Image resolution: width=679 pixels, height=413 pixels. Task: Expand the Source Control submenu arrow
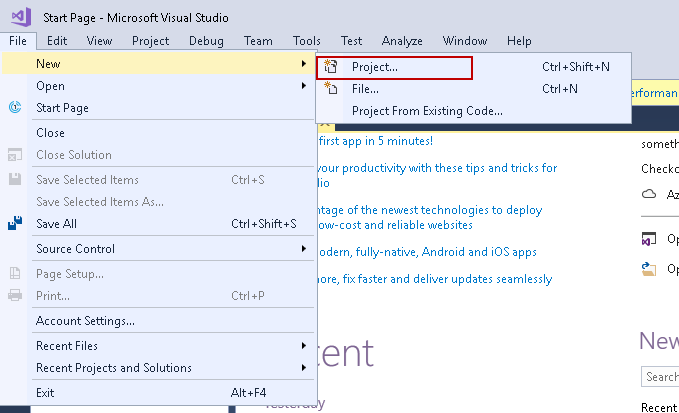pyautogui.click(x=304, y=249)
